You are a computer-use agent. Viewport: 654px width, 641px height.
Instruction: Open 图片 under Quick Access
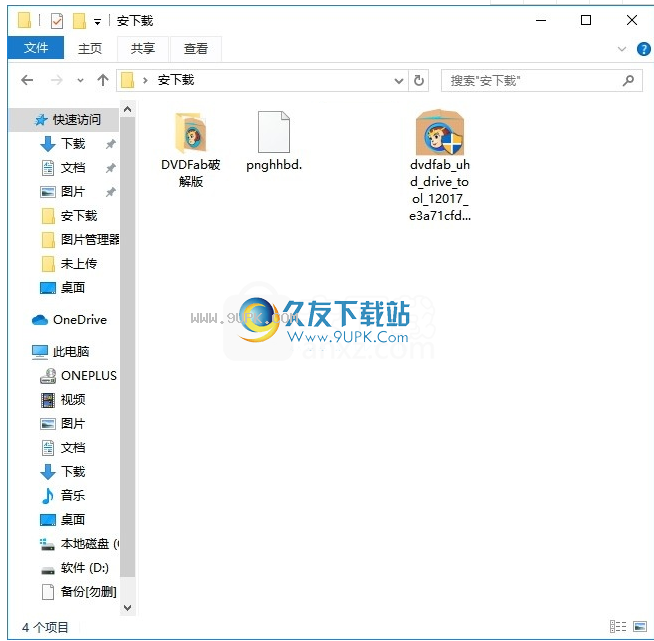click(x=73, y=192)
